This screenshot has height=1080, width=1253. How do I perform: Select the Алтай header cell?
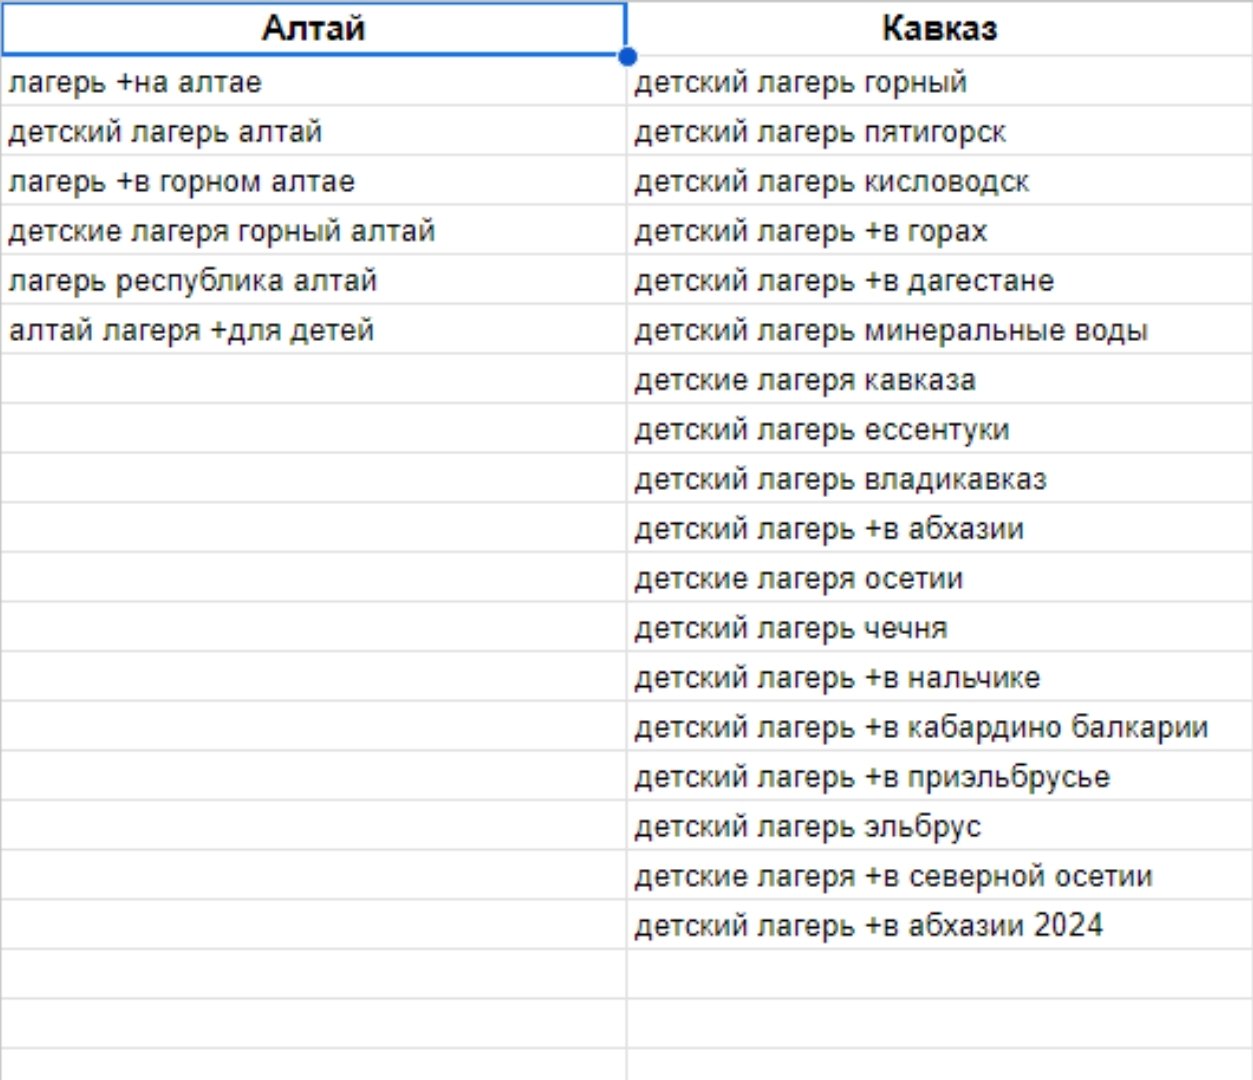(x=313, y=28)
